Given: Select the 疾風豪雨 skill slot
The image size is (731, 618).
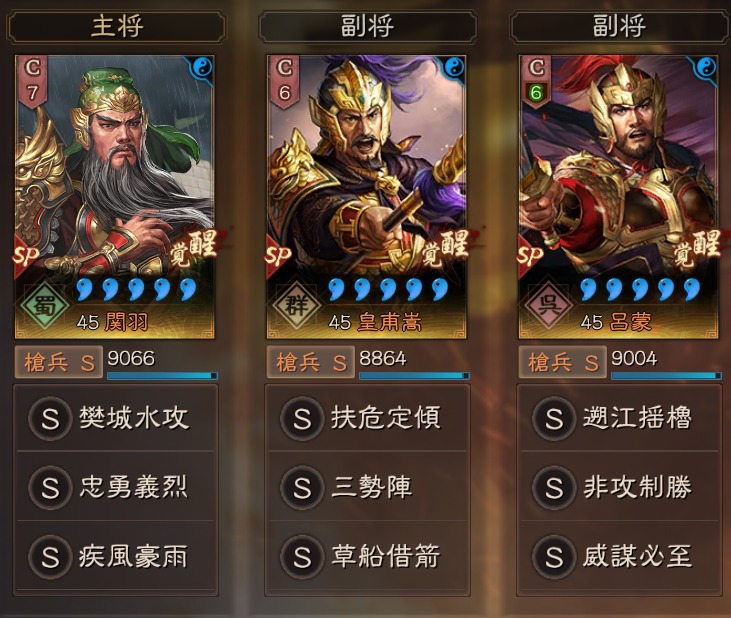Looking at the screenshot, I should pyautogui.click(x=116, y=556).
